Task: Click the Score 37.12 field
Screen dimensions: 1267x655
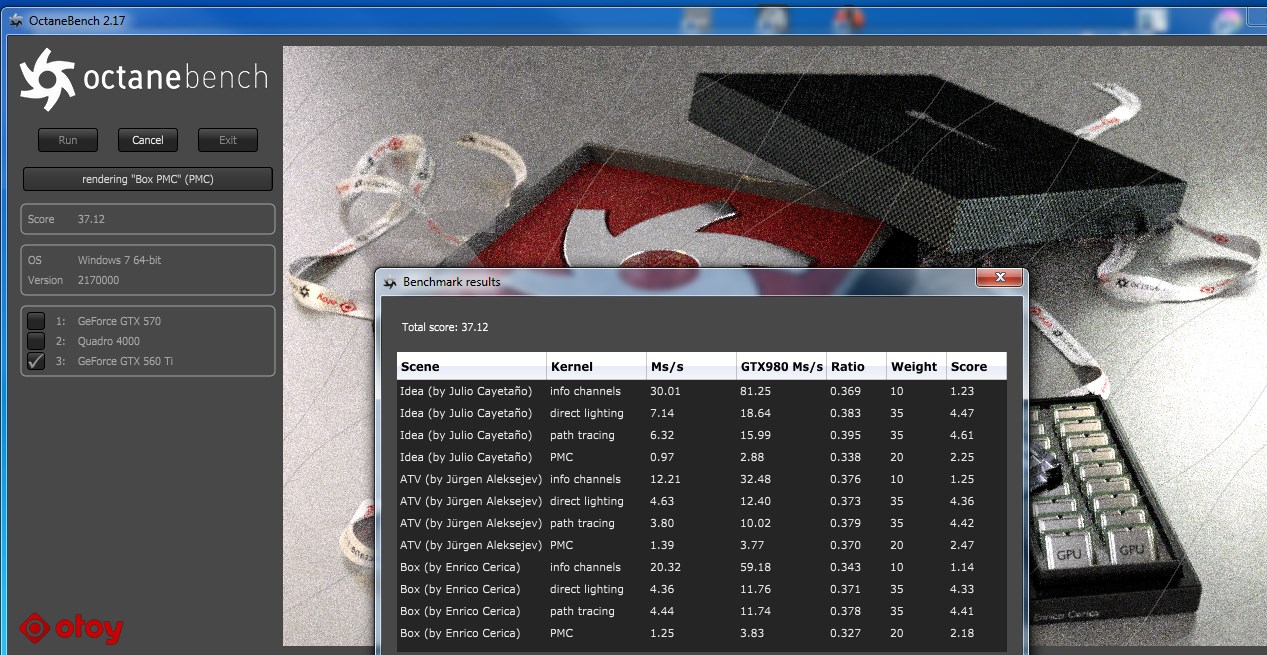Action: pos(148,219)
